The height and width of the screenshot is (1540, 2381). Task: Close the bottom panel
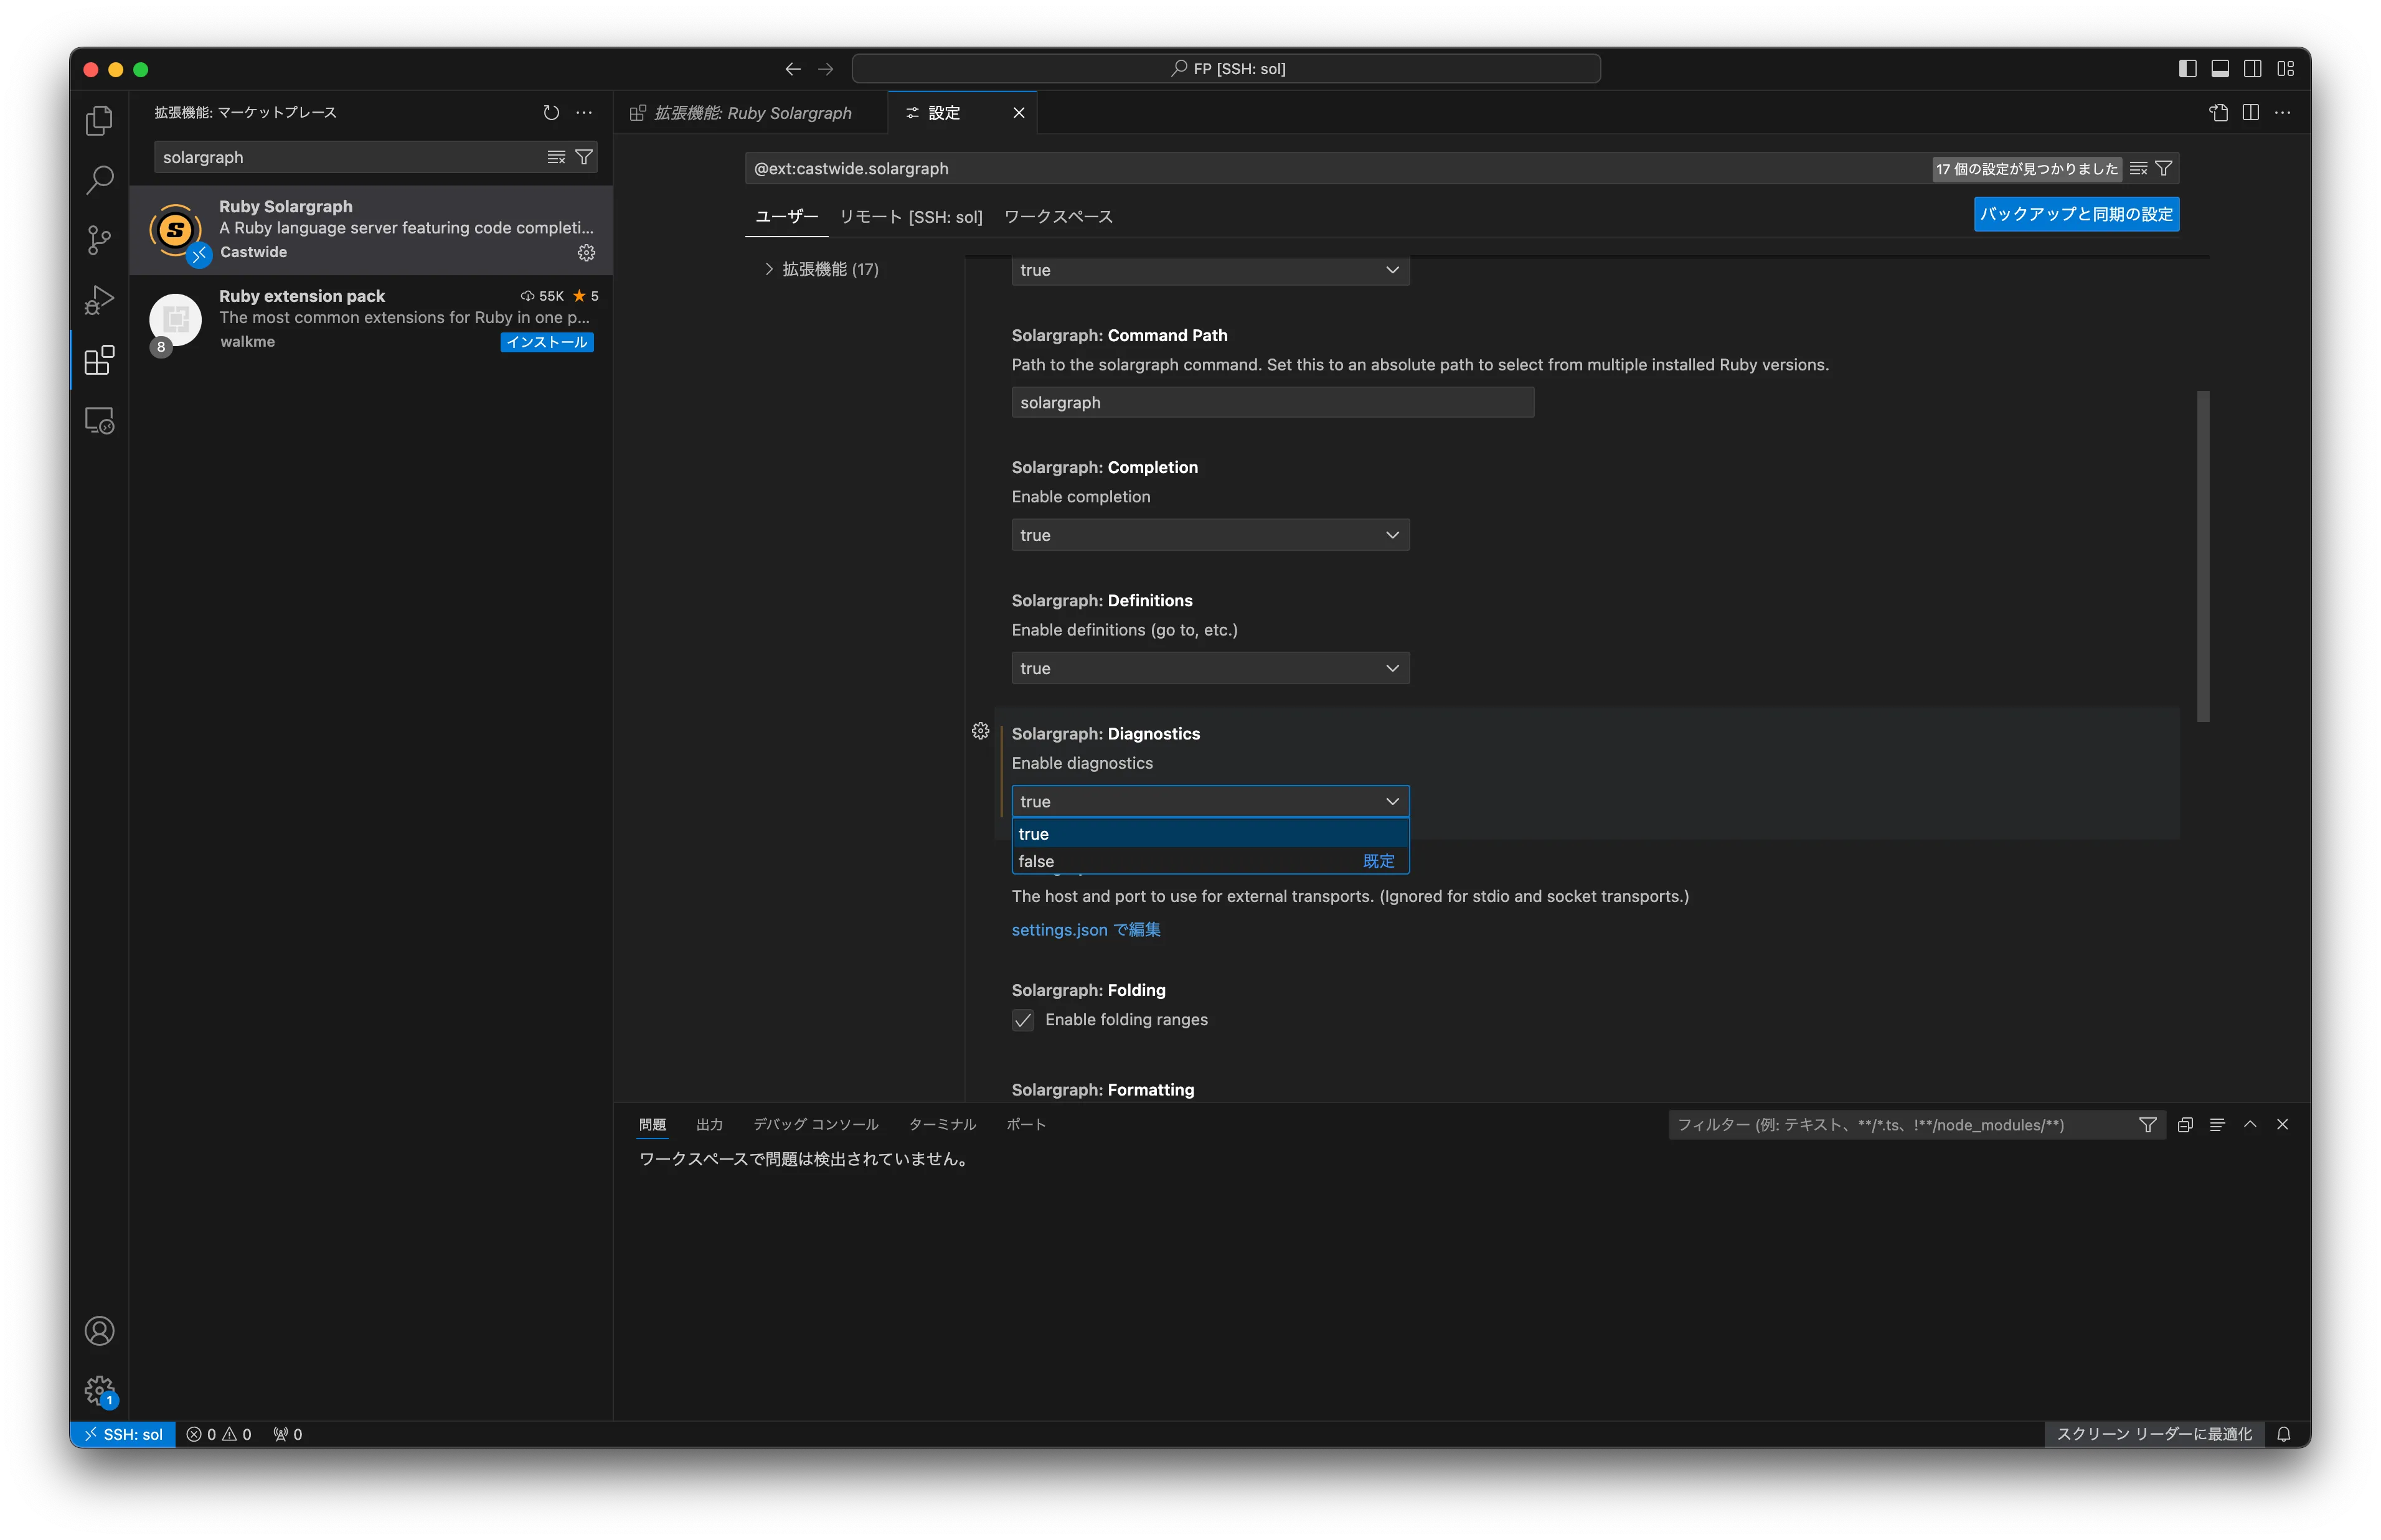2282,1124
